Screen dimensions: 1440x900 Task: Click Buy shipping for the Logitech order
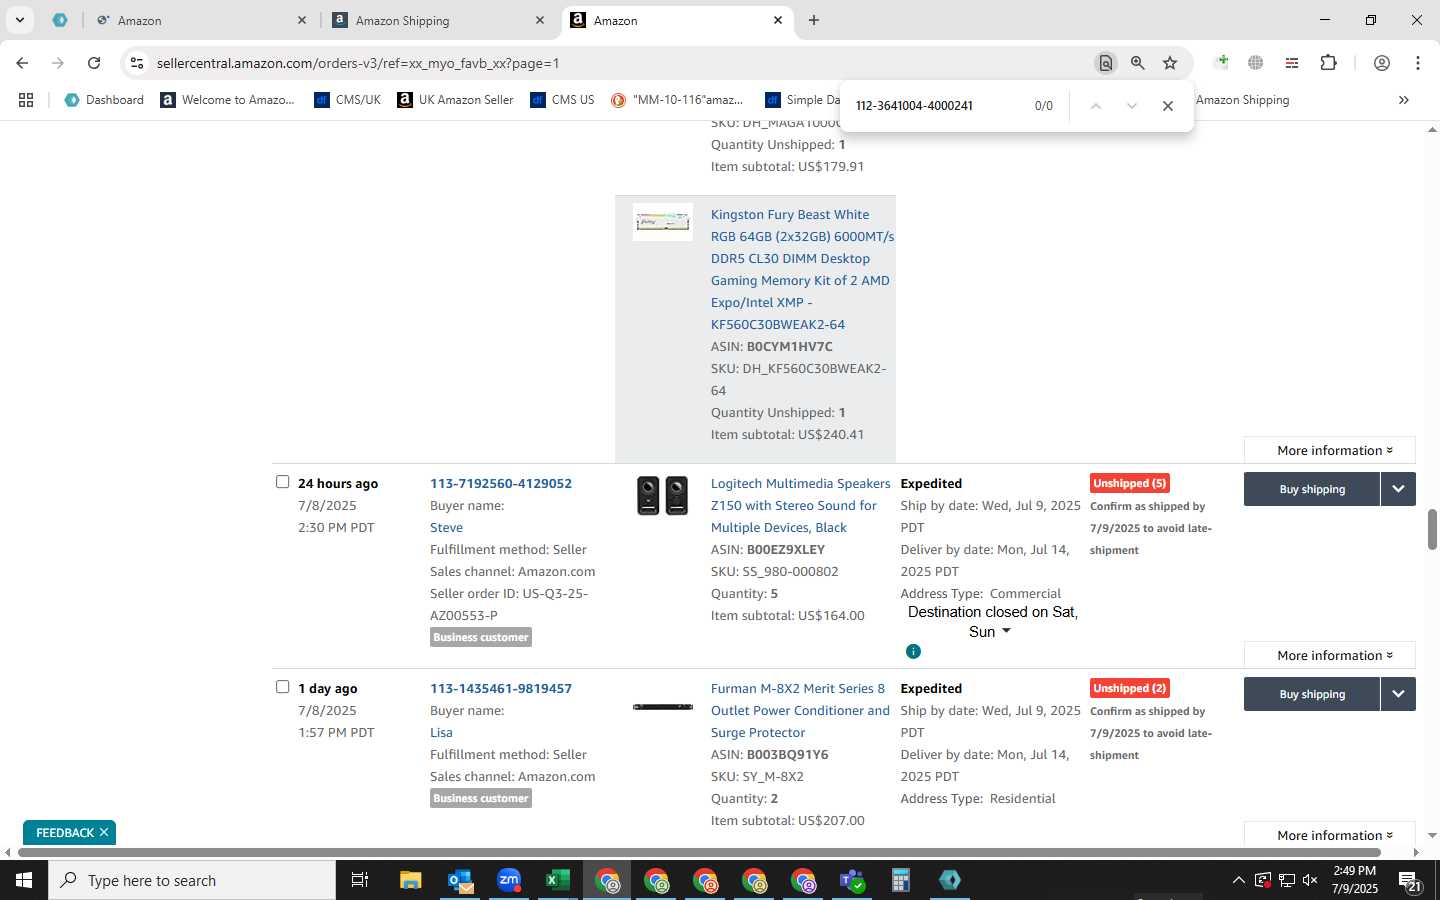coord(1312,489)
